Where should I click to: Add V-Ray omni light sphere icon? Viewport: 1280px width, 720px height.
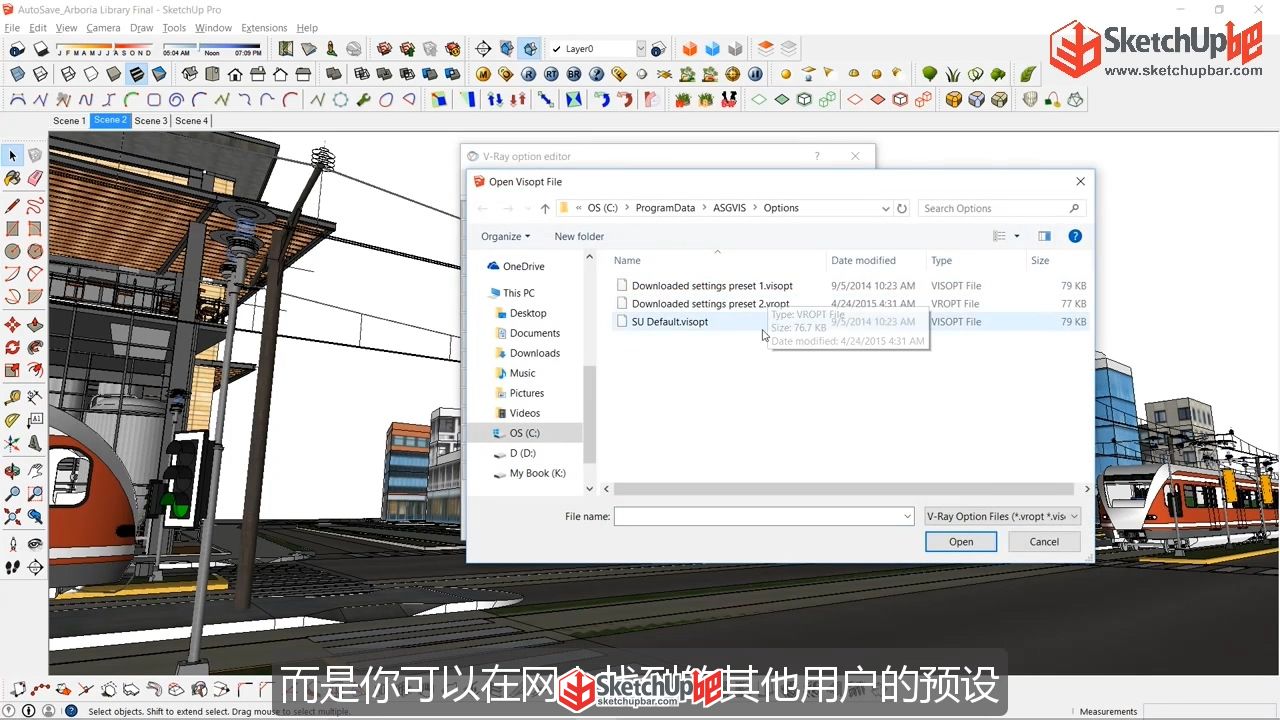point(786,74)
